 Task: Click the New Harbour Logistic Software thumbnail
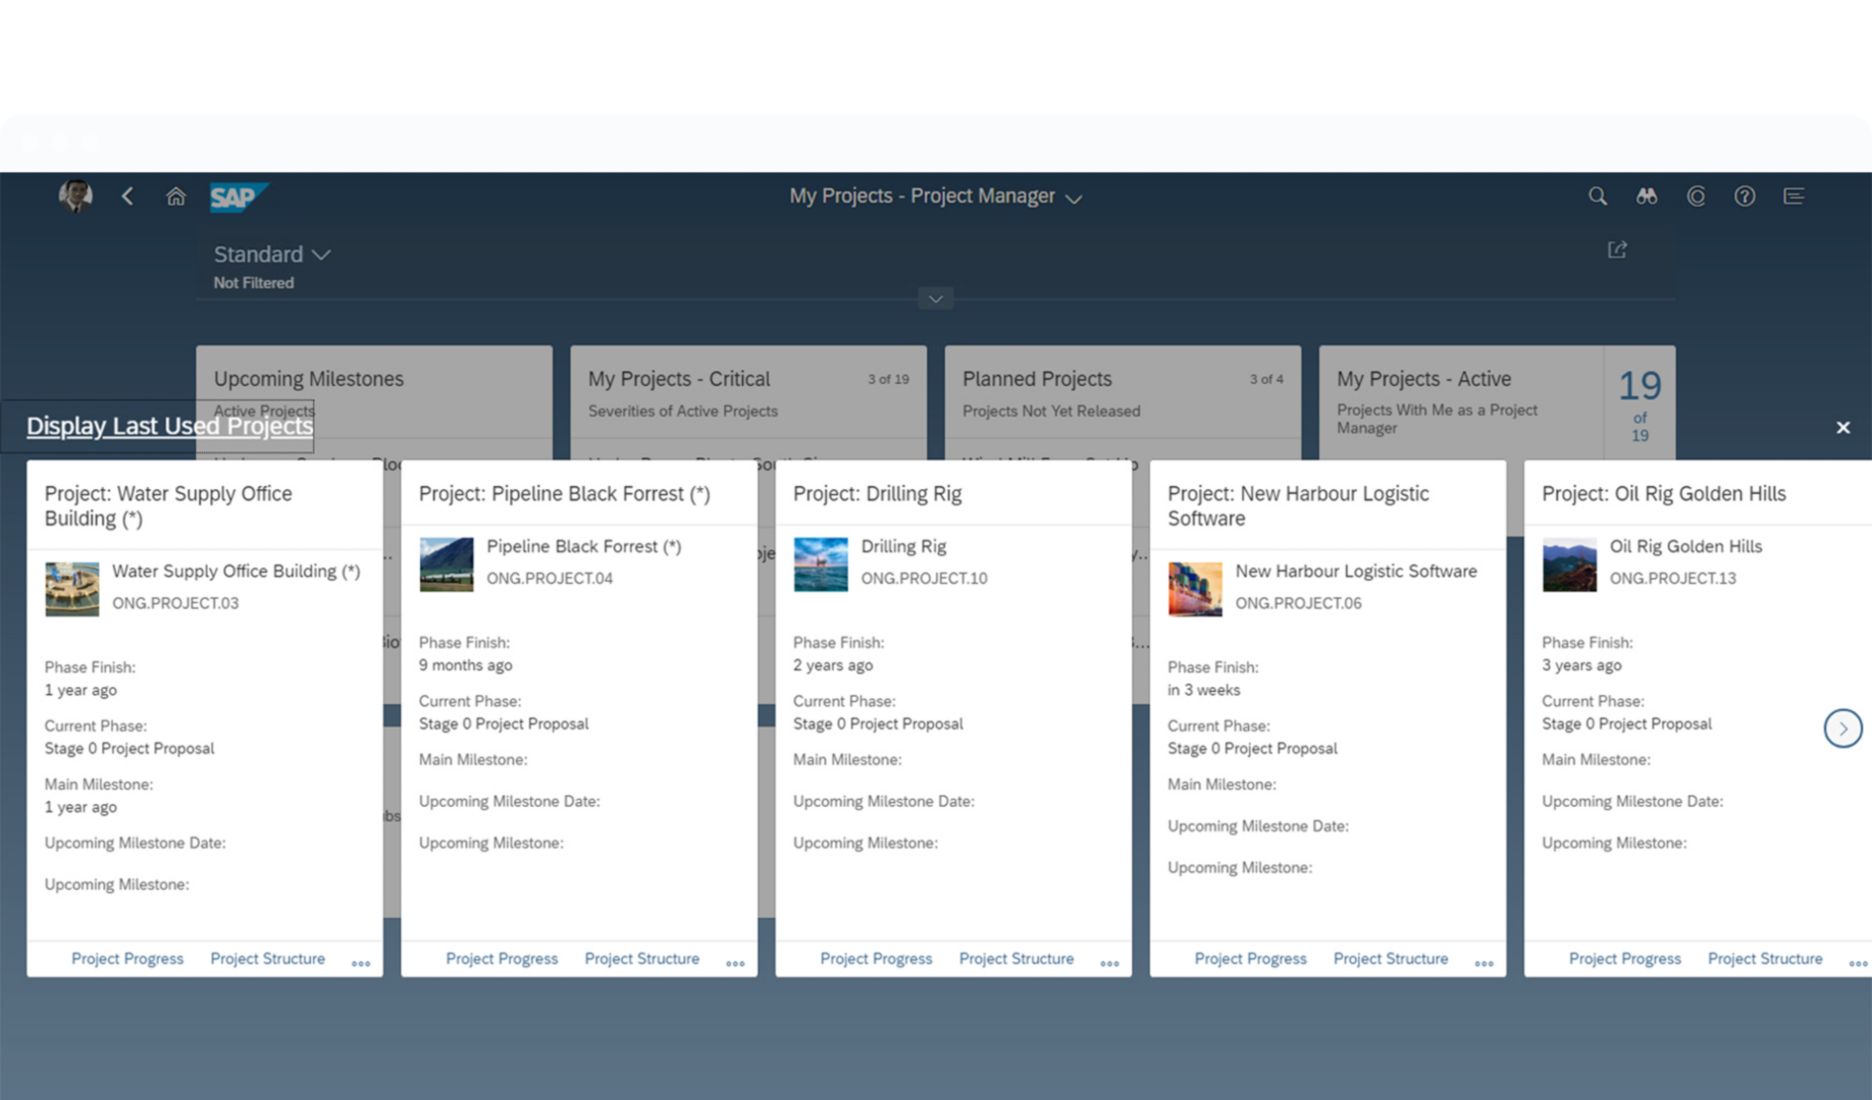(x=1195, y=589)
